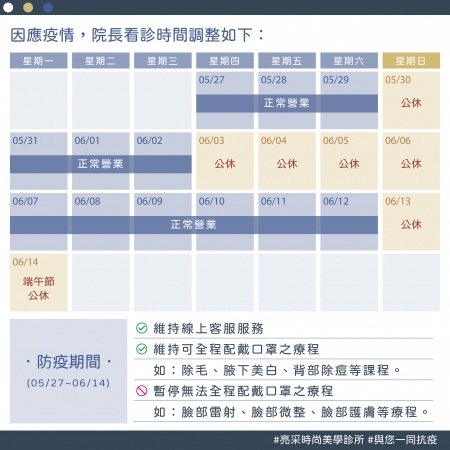Select the 星期一 column header

(x=39, y=61)
